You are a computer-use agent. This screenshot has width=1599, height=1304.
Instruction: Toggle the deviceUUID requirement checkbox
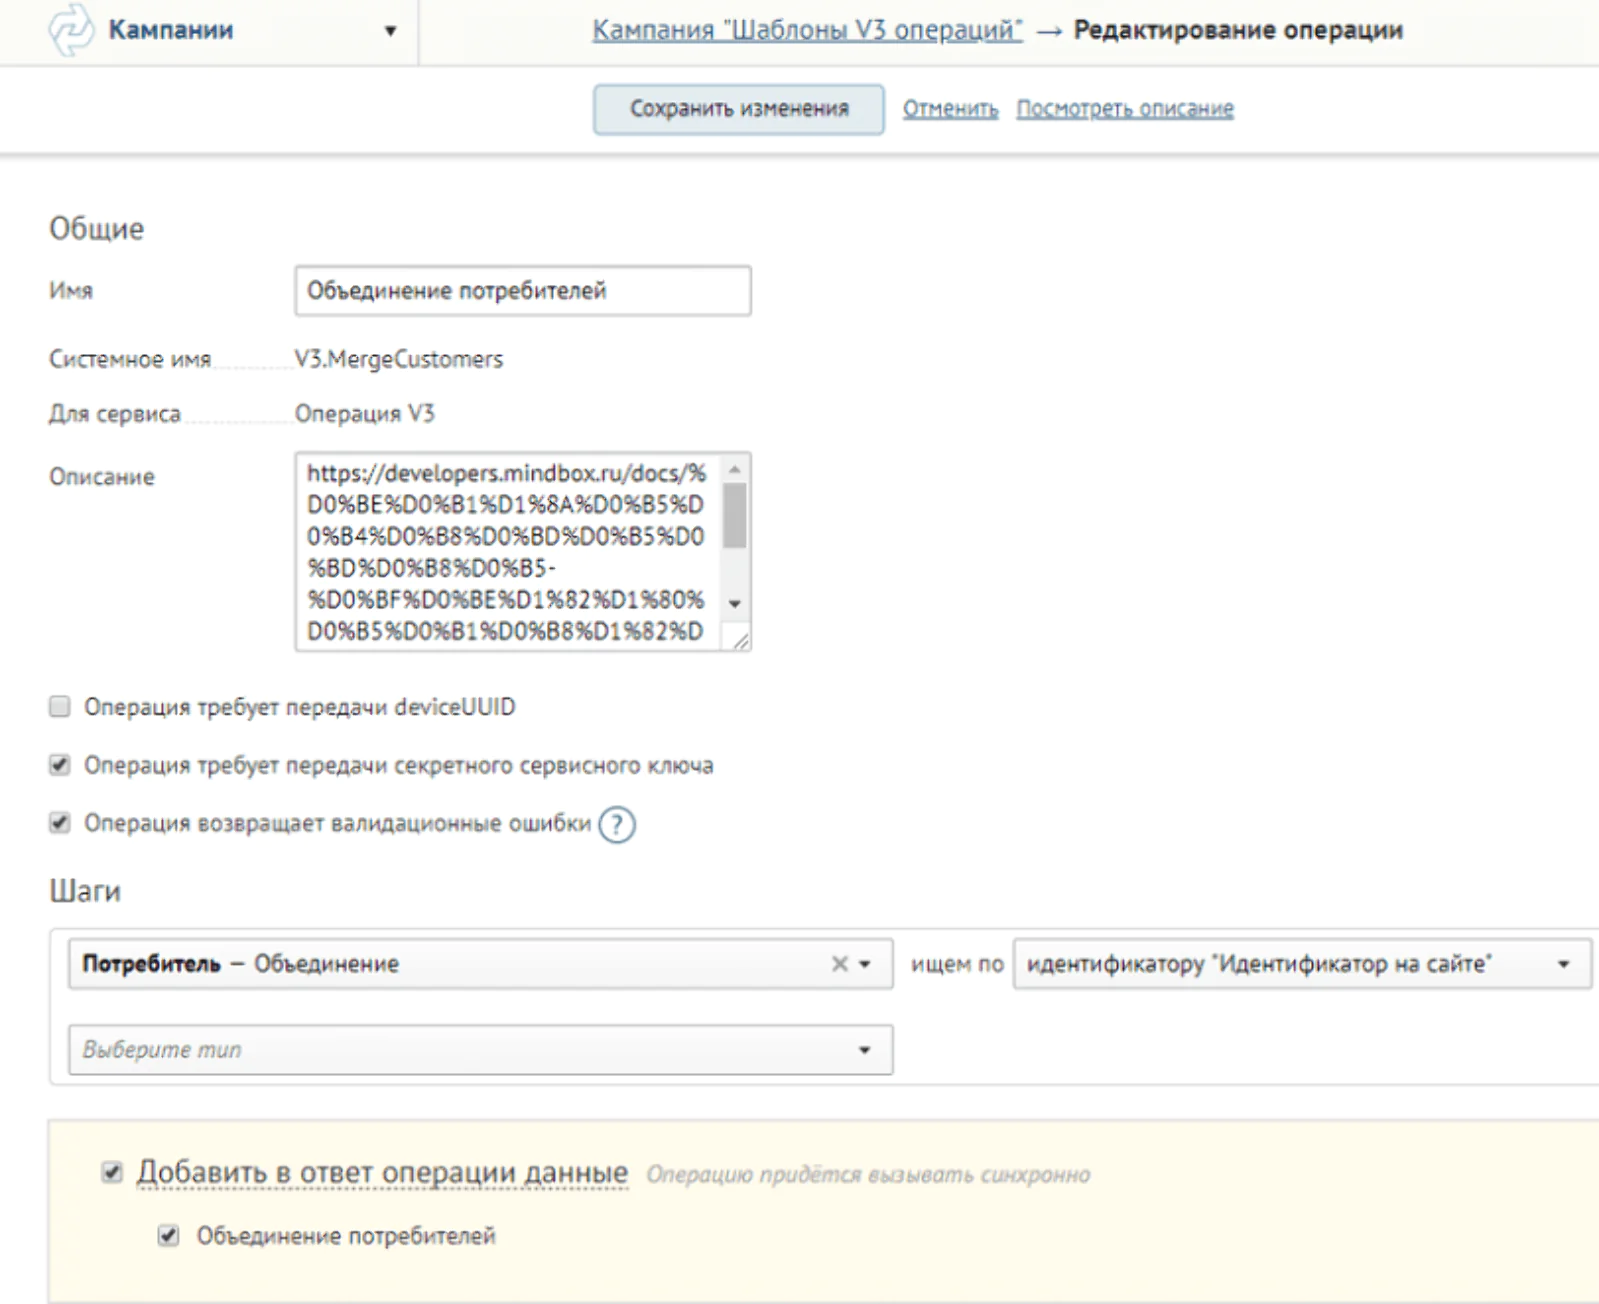(60, 707)
